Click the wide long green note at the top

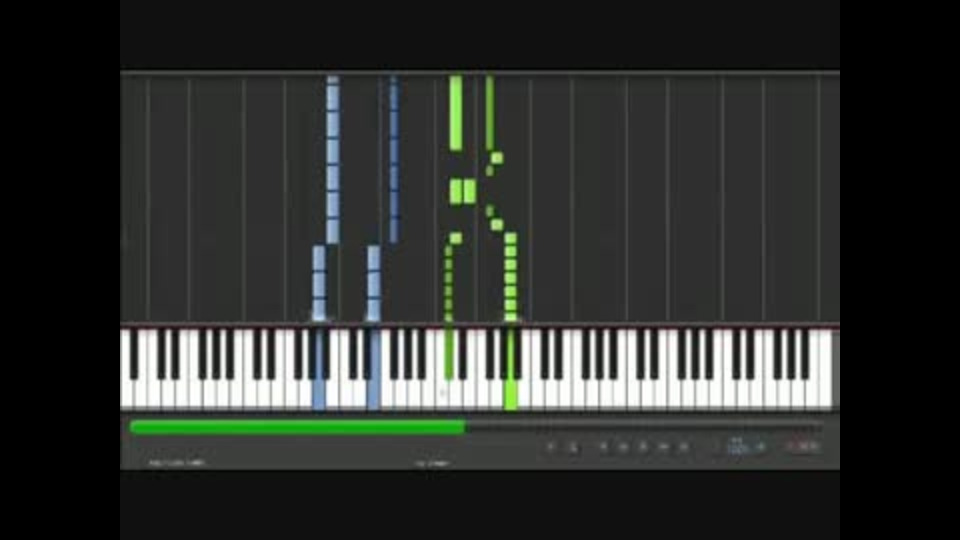click(x=456, y=113)
